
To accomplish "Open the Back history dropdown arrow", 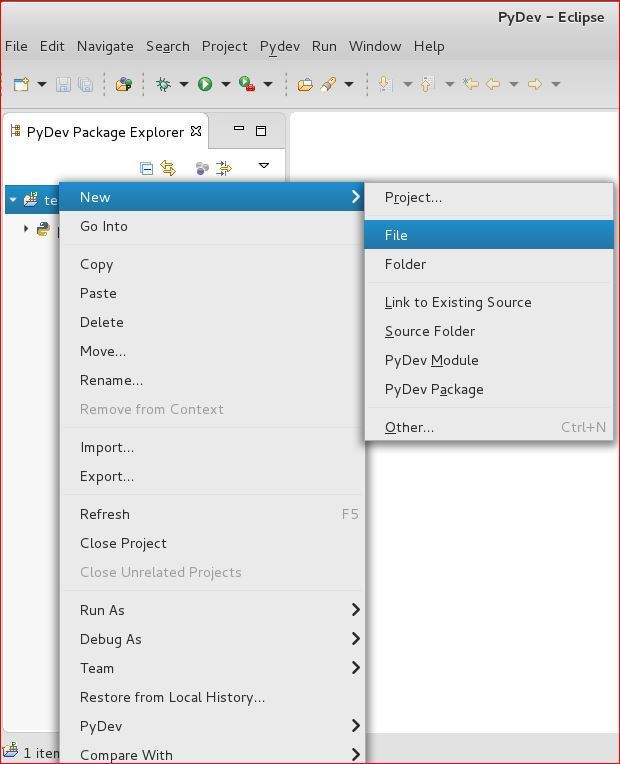I will click(514, 84).
